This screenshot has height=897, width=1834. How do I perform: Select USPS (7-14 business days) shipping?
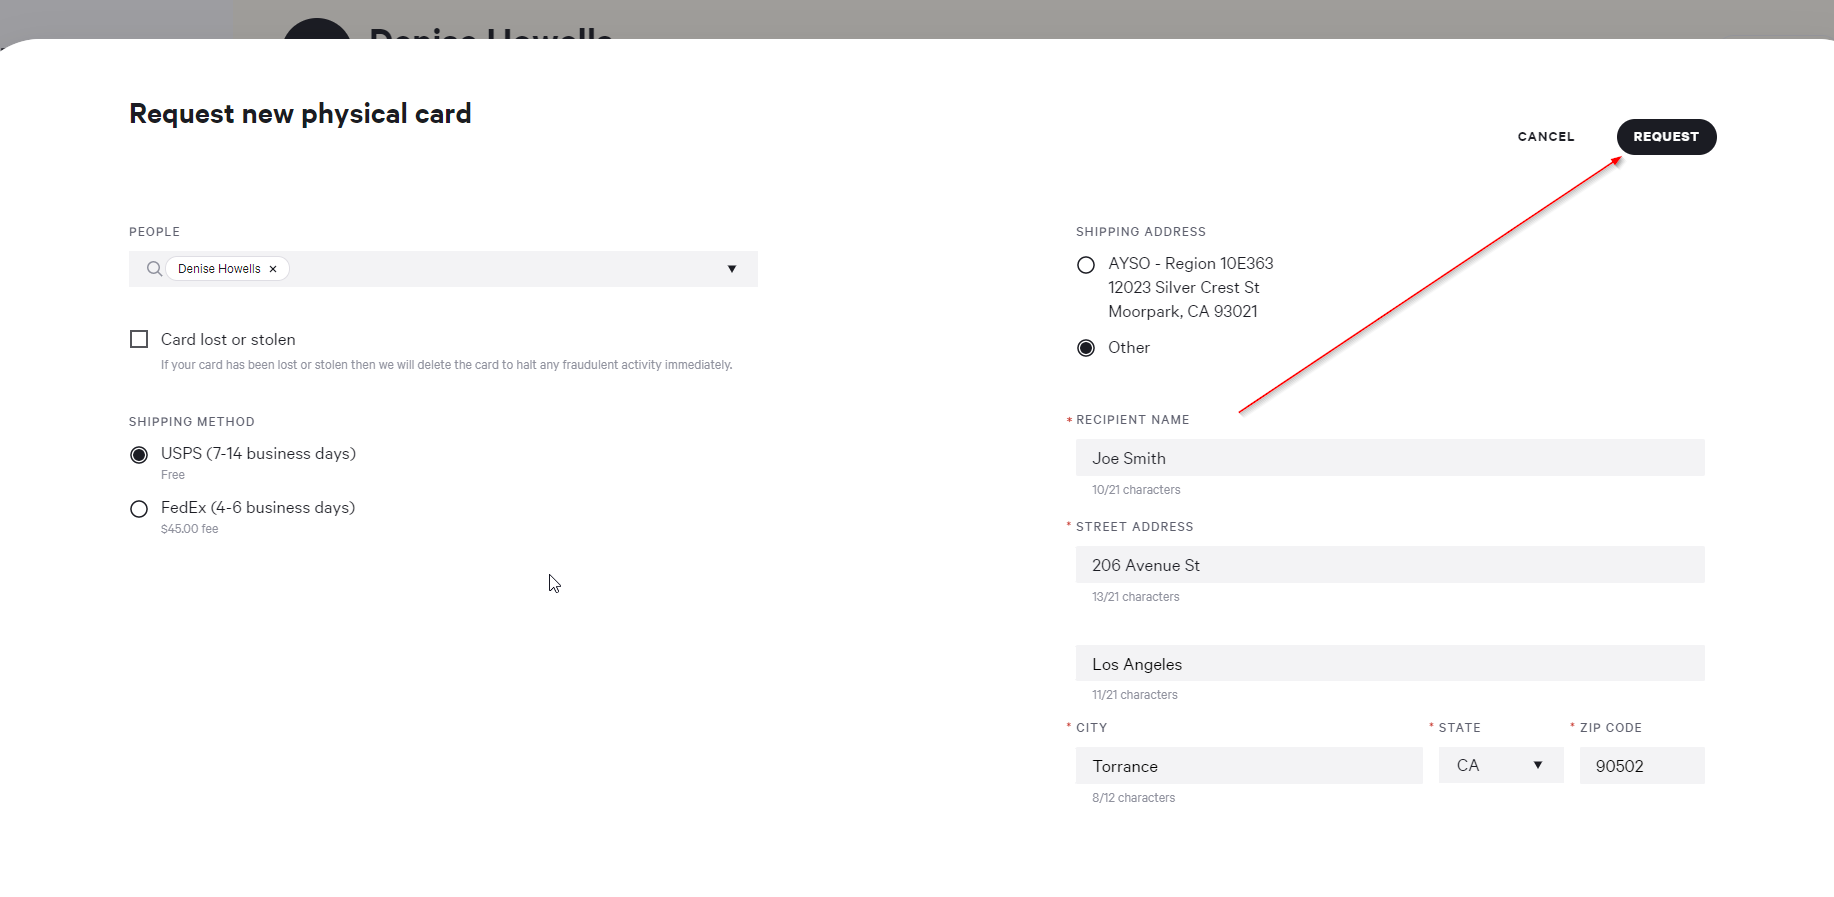click(x=139, y=455)
